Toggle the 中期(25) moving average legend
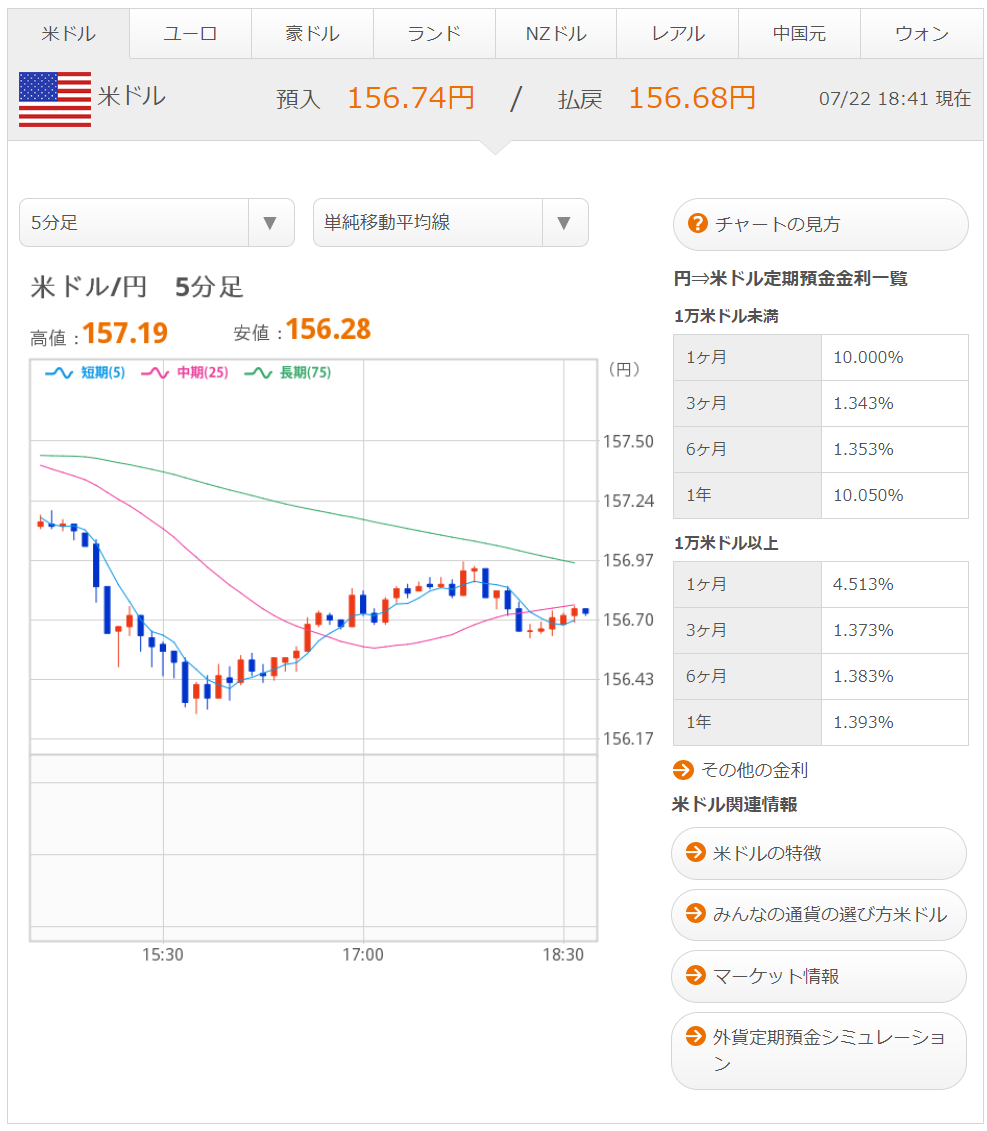This screenshot has width=987, height=1131. click(186, 373)
